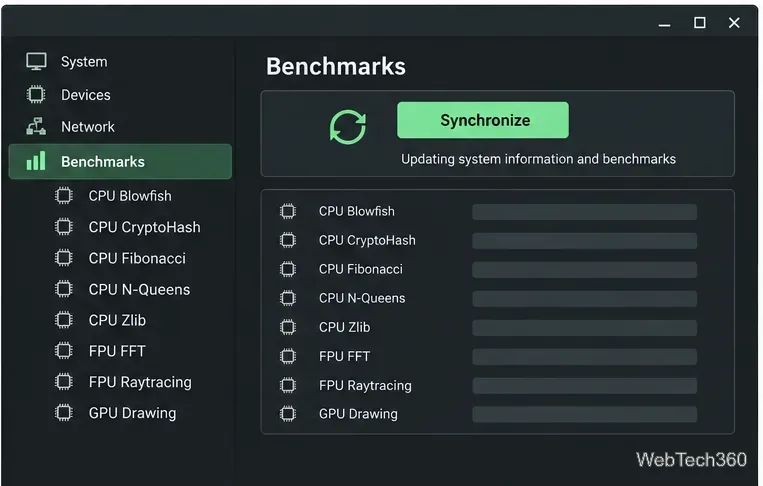Click the FPU Raytracing progress bar
The height and width of the screenshot is (486, 763).
click(x=584, y=386)
